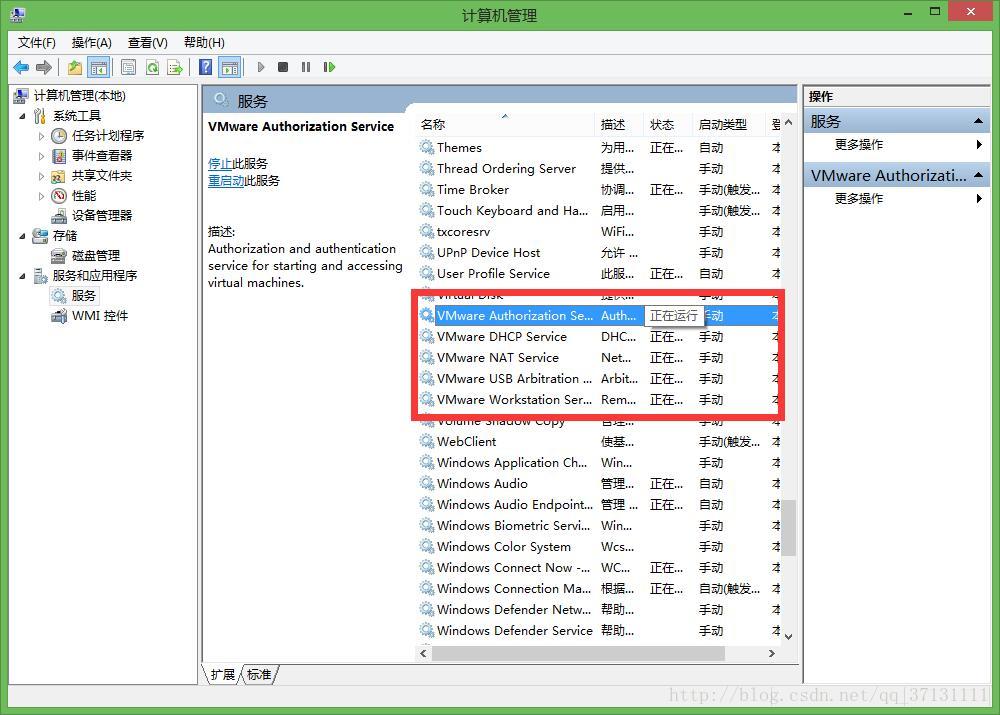Sort services by 名称 column header
The height and width of the screenshot is (715, 1000).
506,124
